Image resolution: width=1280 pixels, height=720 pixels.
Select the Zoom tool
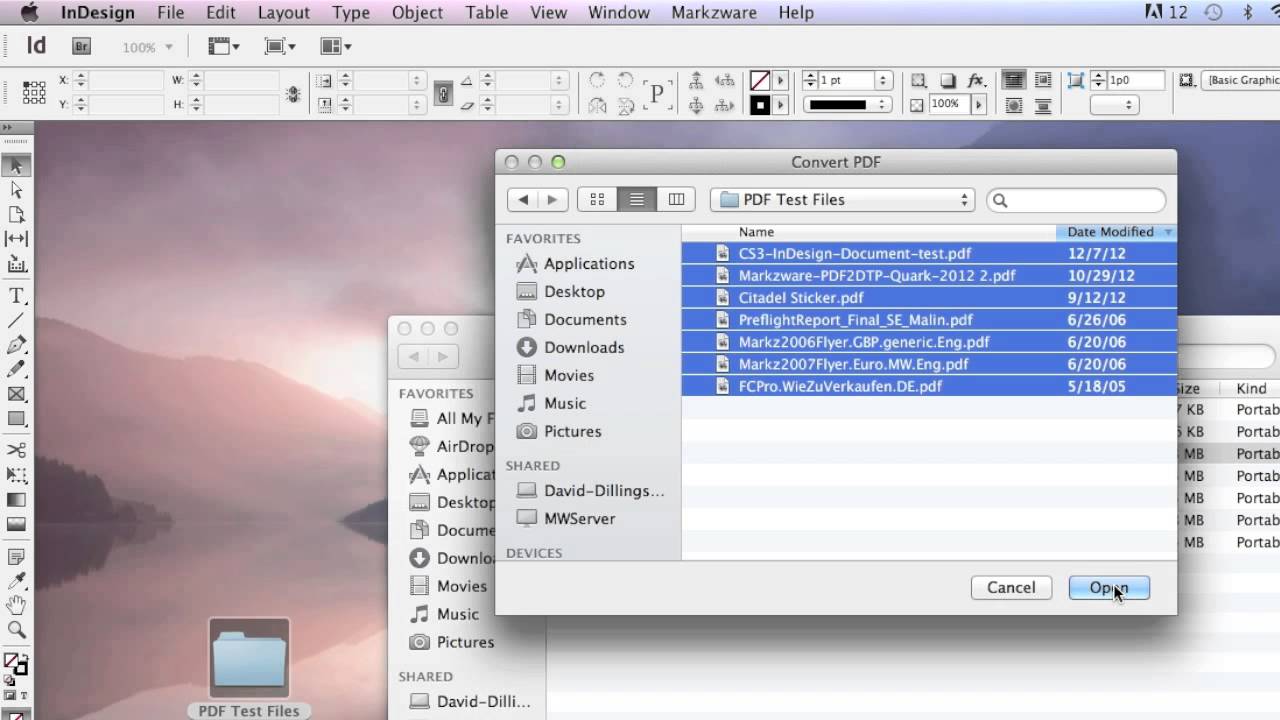click(16, 630)
